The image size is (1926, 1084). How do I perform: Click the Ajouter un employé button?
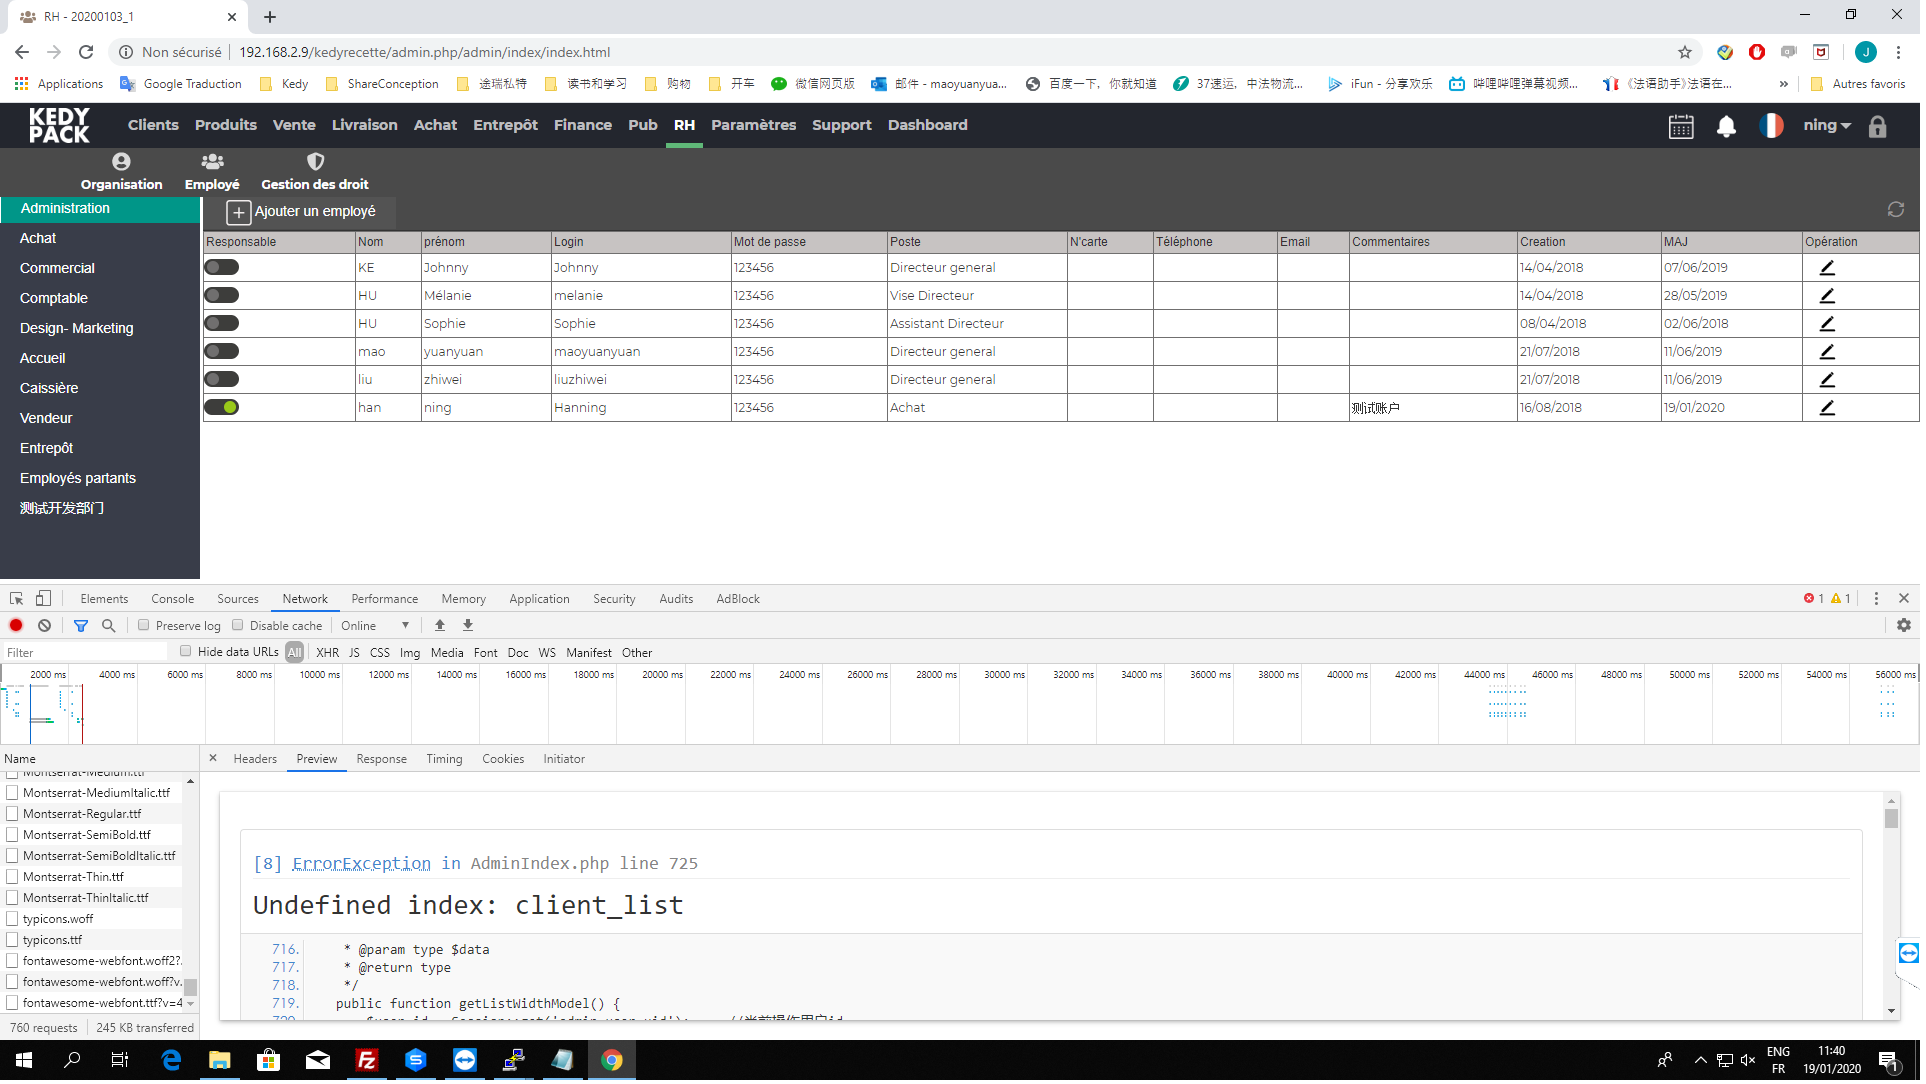click(302, 212)
